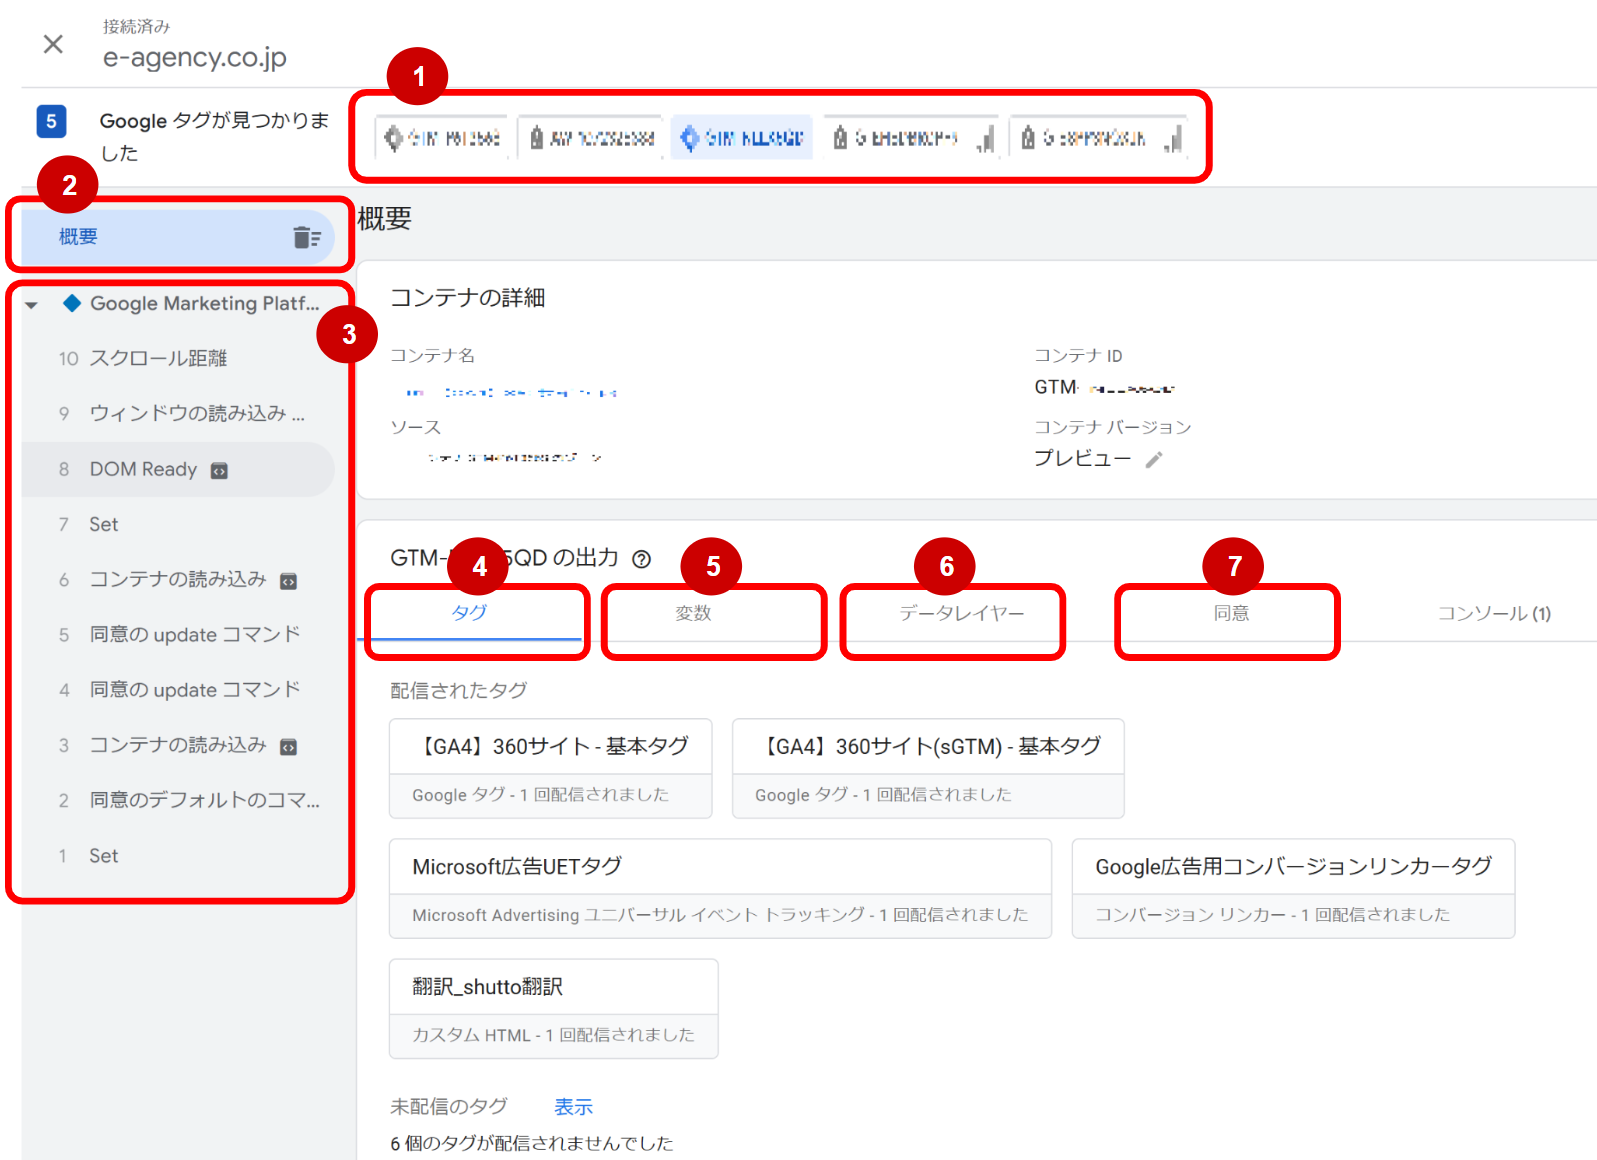
Task: Open the Google広告用コンバージョンリンカータグ card
Action: coord(1293,889)
